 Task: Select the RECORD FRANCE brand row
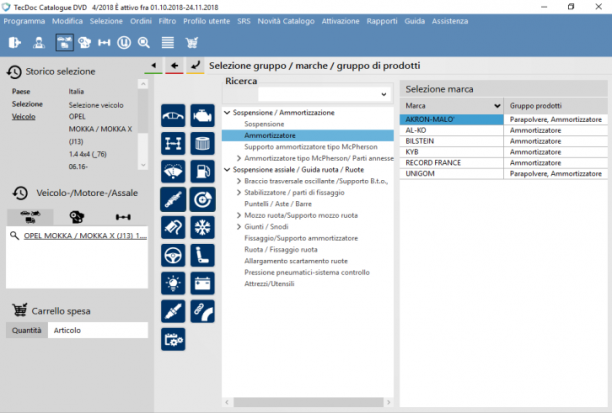503,163
